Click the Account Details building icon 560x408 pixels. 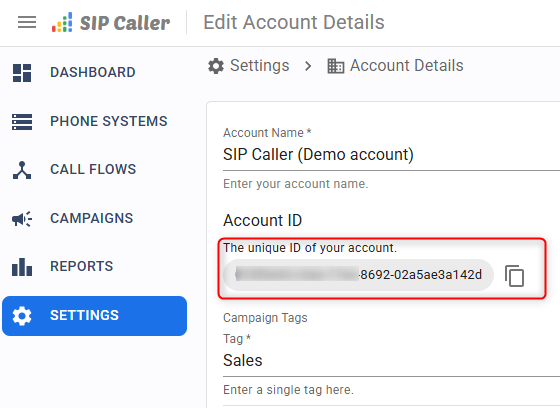[336, 66]
